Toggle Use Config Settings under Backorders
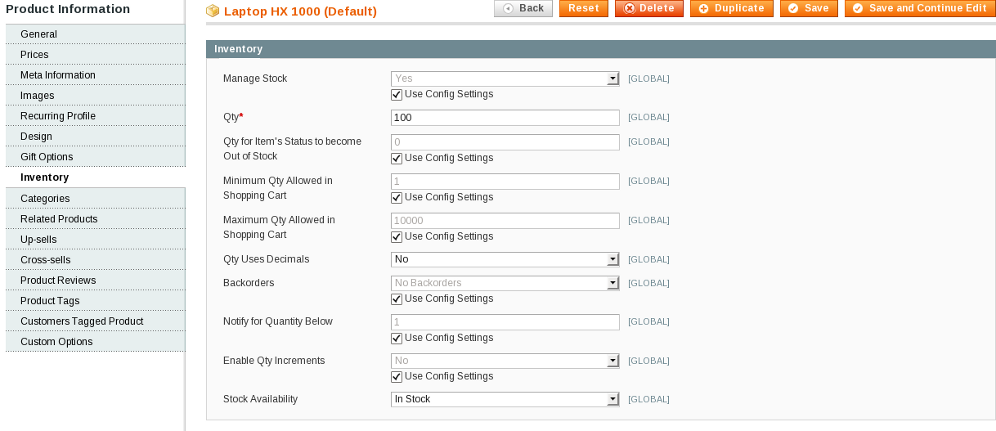Image resolution: width=996 pixels, height=431 pixels. pos(396,299)
